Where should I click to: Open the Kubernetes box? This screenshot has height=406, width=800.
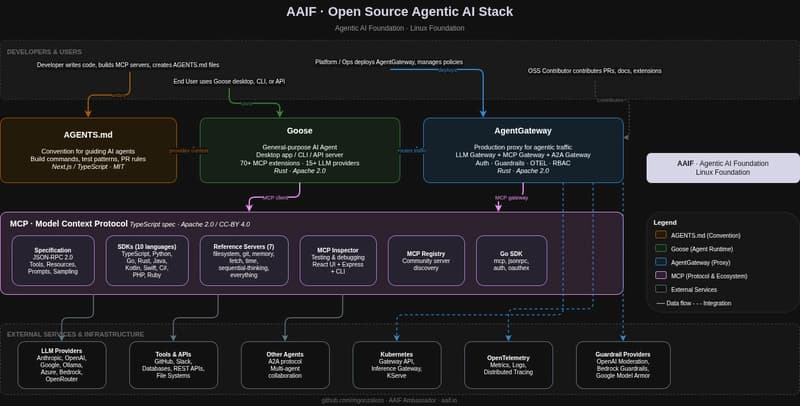[x=397, y=365]
